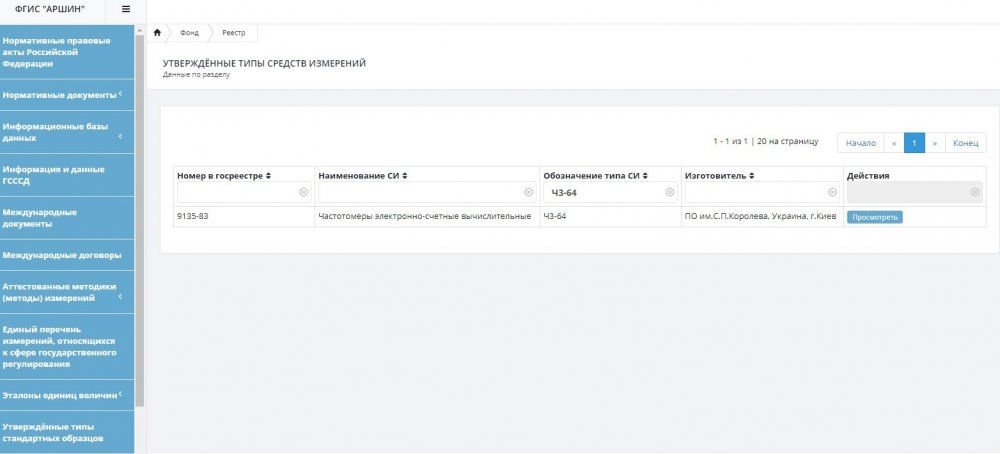1000x454 pixels.
Task: Toggle the hamburger sidebar menu
Action: 126,9
